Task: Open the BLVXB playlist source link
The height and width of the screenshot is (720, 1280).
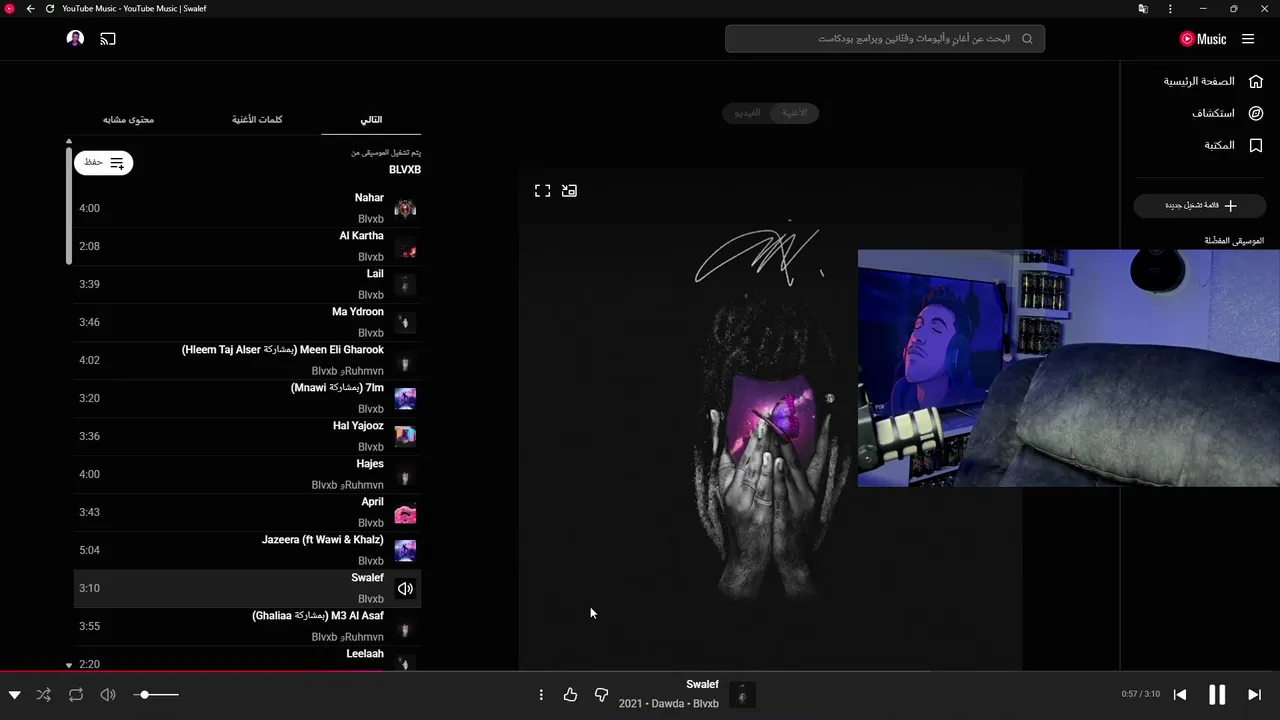Action: tap(405, 170)
